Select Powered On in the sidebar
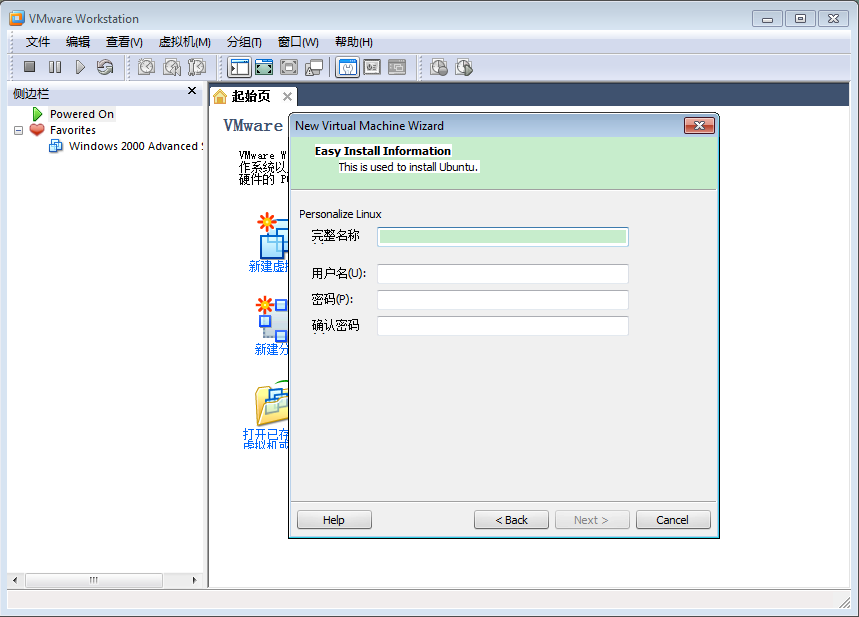The image size is (859, 617). 82,114
